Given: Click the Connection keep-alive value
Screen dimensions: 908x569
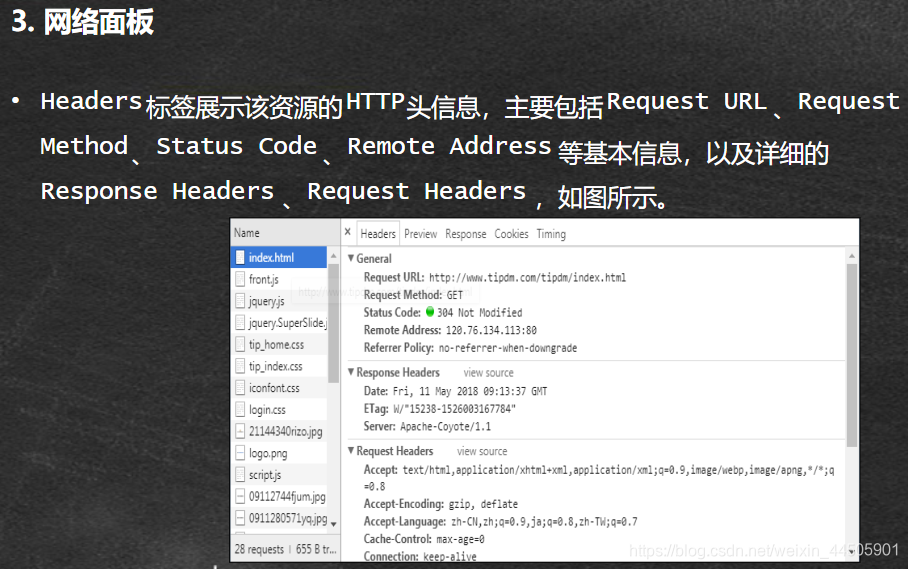Looking at the screenshot, I should tap(450, 556).
